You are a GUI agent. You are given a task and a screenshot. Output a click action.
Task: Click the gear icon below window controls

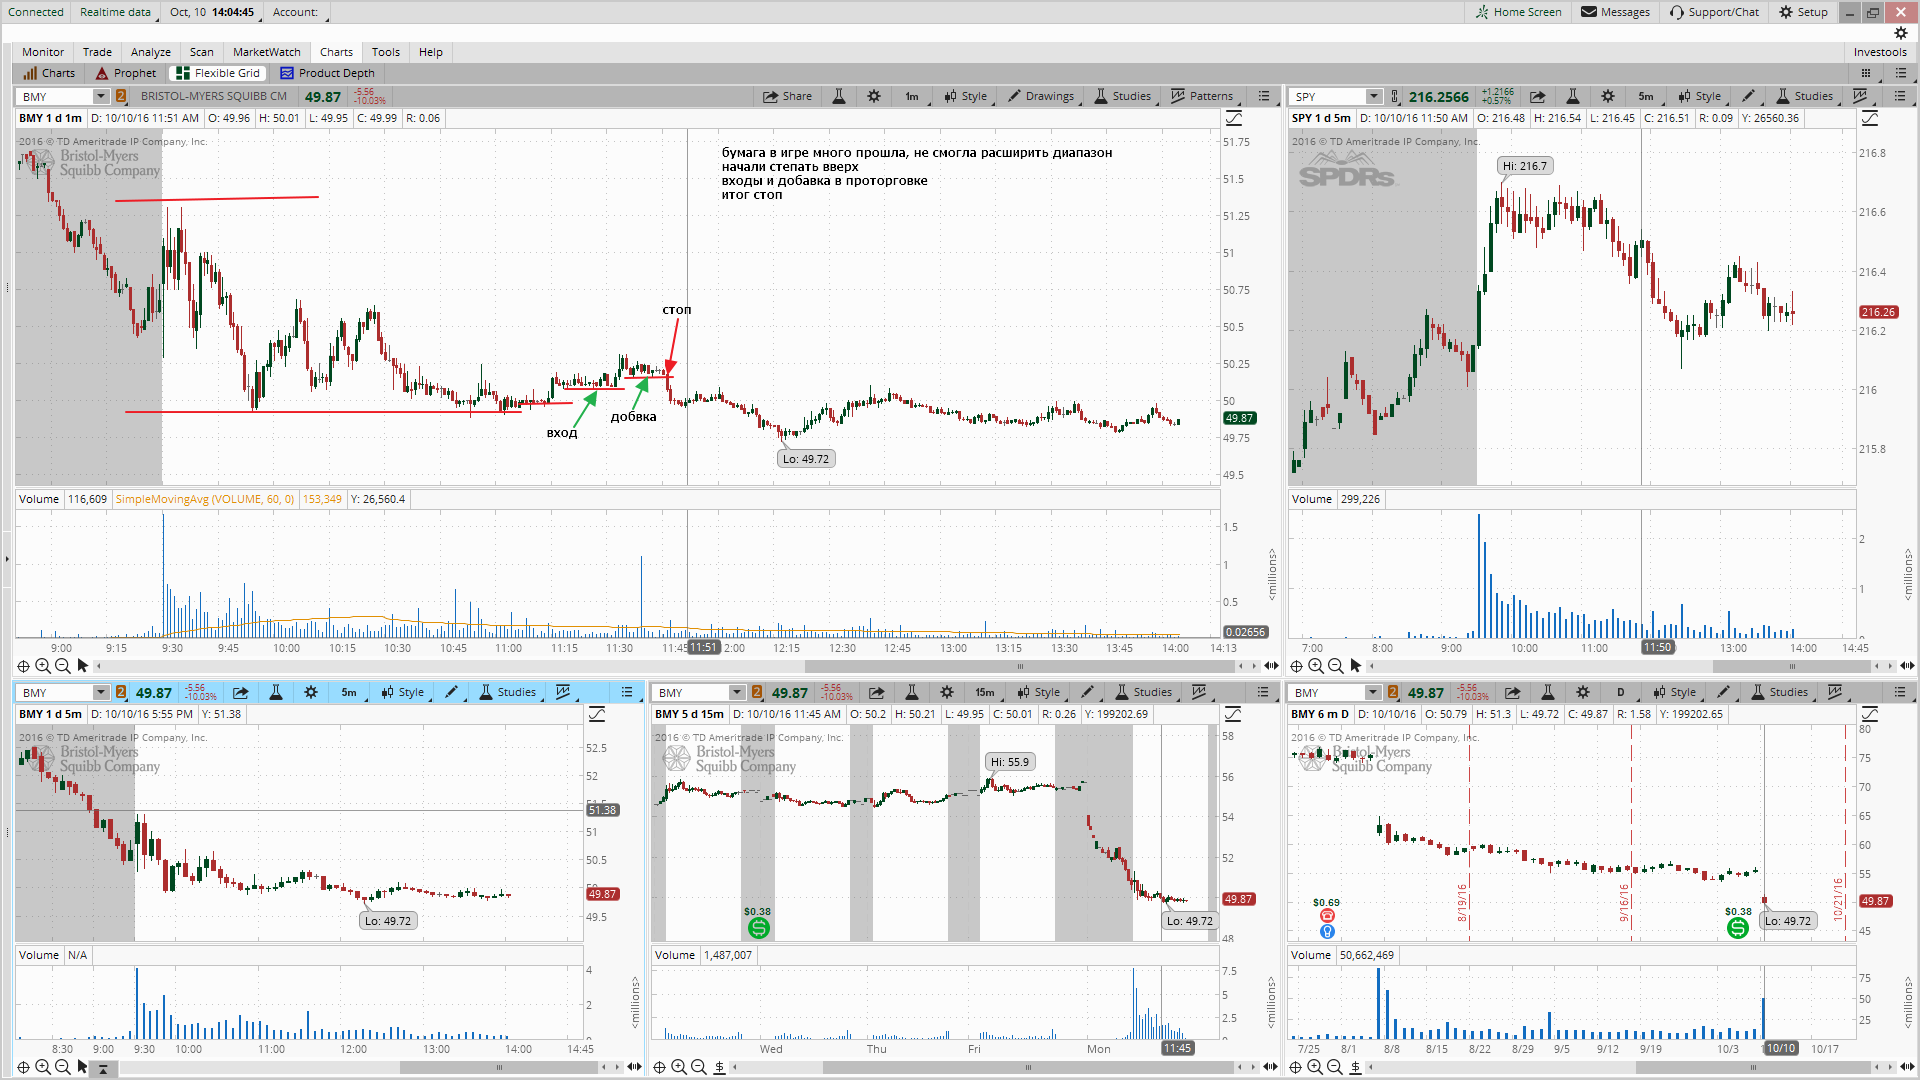(x=1901, y=33)
